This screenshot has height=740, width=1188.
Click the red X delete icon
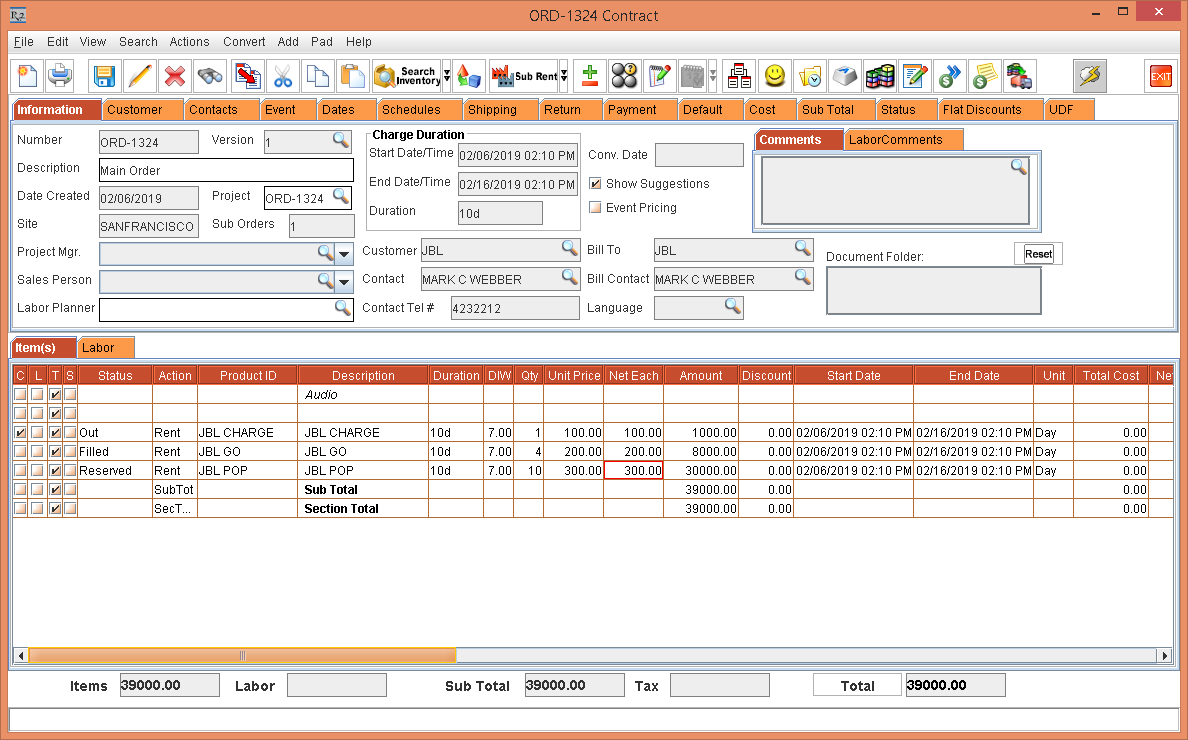[x=175, y=76]
